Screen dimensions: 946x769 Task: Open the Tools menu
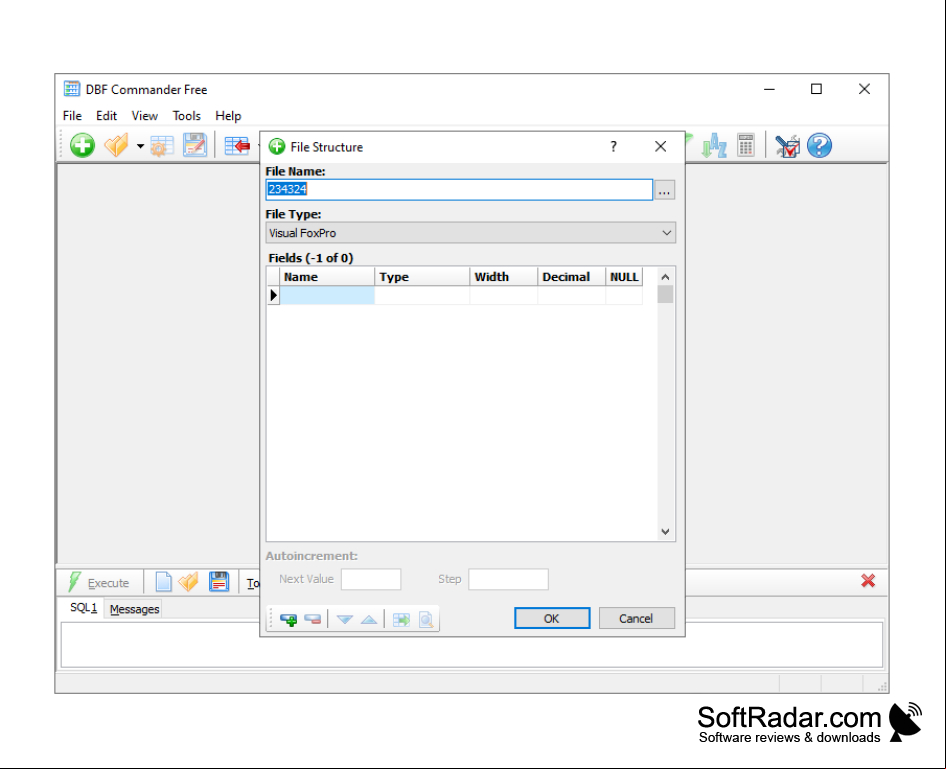tap(186, 116)
